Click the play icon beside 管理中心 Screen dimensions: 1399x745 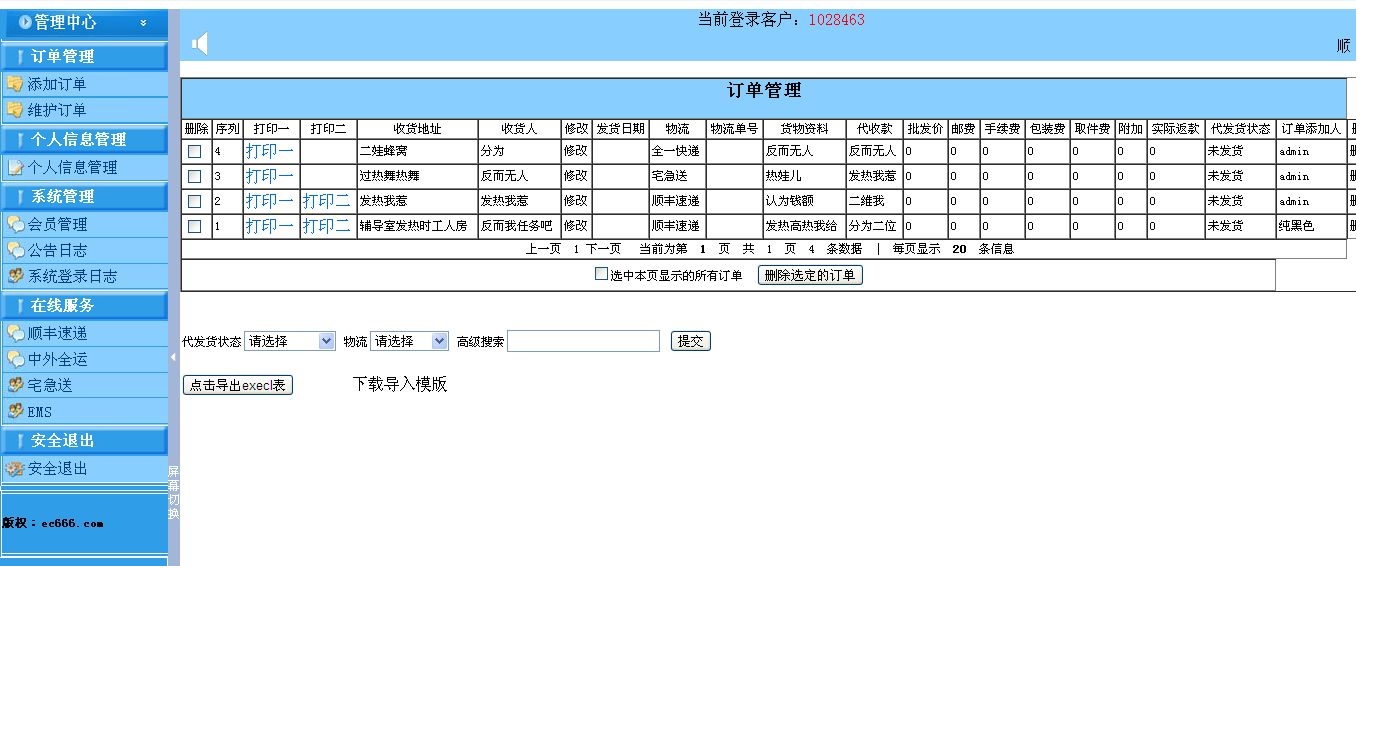[x=25, y=22]
